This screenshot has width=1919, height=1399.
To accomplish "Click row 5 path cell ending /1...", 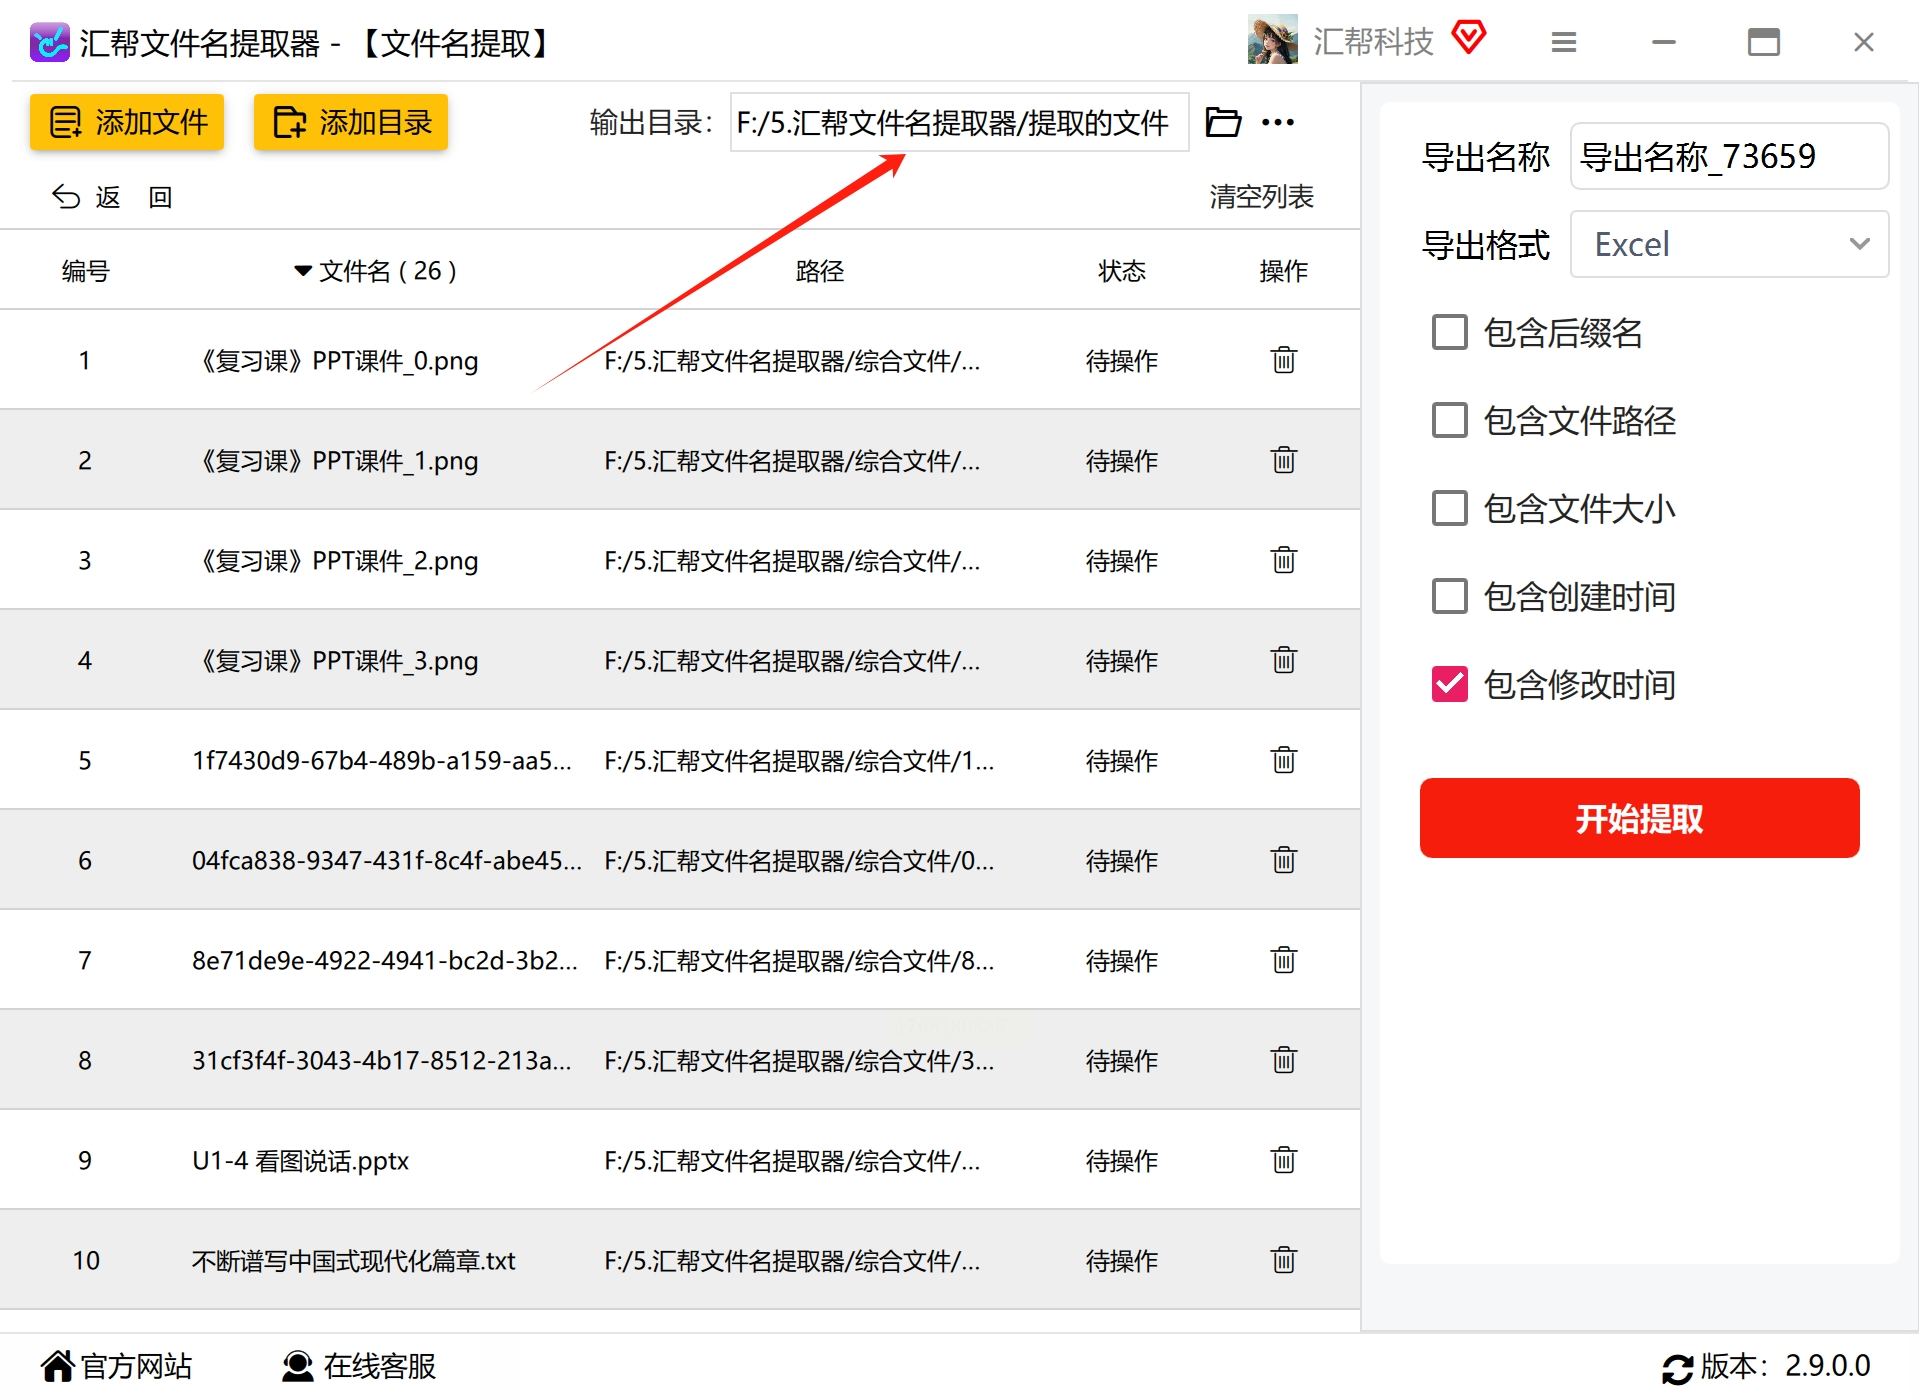I will click(x=799, y=760).
